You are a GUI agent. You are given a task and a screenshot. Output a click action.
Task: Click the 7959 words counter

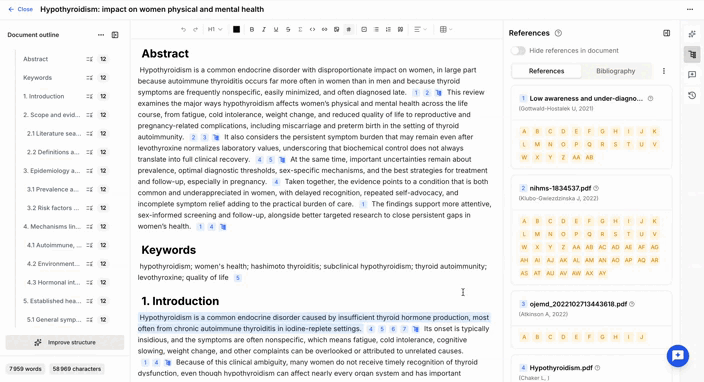click(x=25, y=369)
